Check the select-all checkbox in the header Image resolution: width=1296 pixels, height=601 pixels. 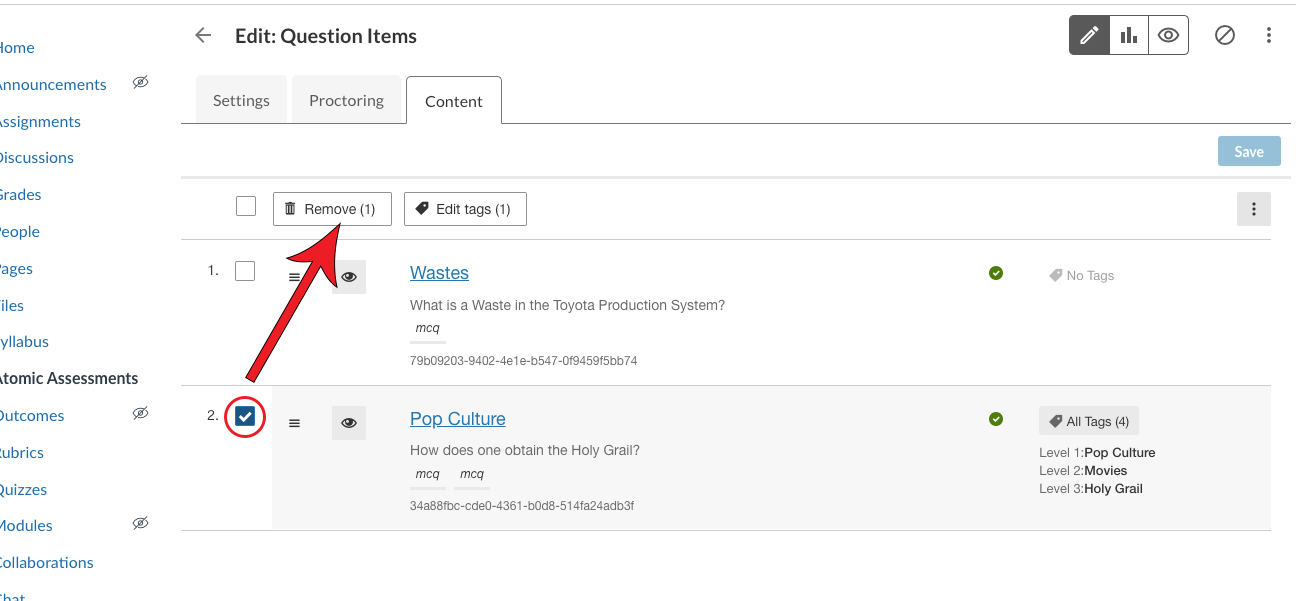click(x=245, y=205)
